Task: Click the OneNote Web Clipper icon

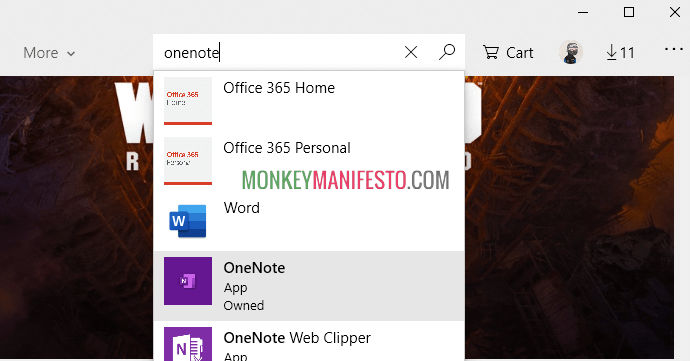Action: click(188, 344)
